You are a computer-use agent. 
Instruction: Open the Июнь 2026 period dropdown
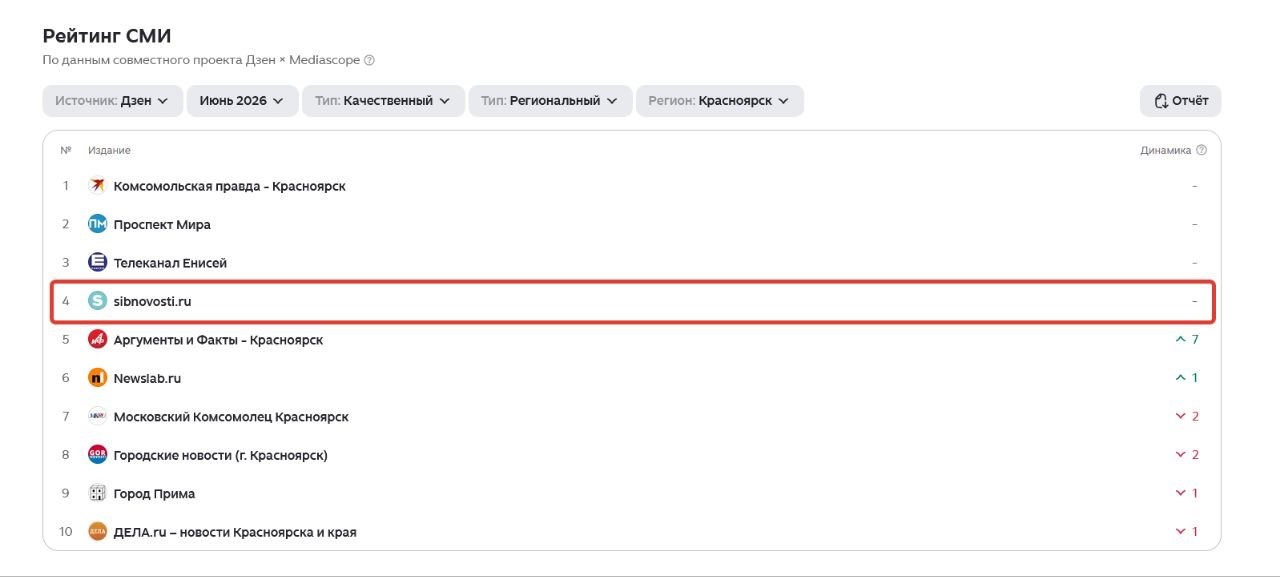243,100
